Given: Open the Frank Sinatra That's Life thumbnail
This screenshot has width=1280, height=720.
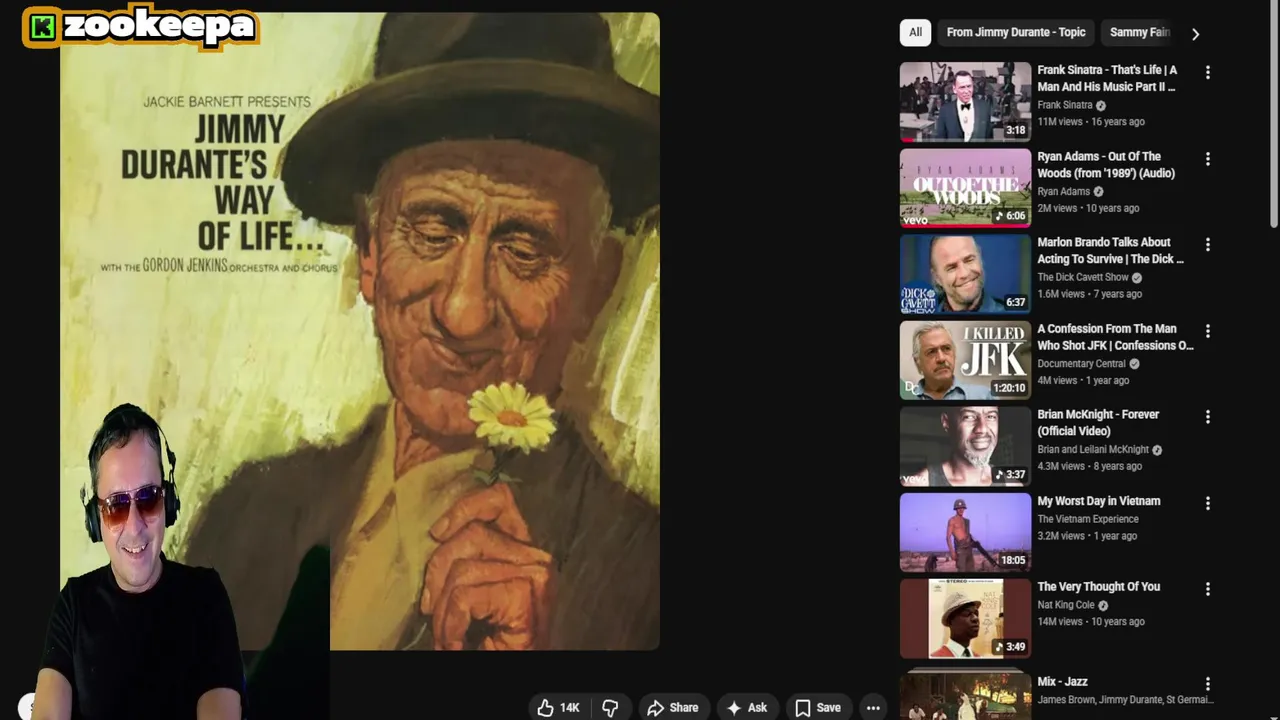Looking at the screenshot, I should pyautogui.click(x=965, y=102).
